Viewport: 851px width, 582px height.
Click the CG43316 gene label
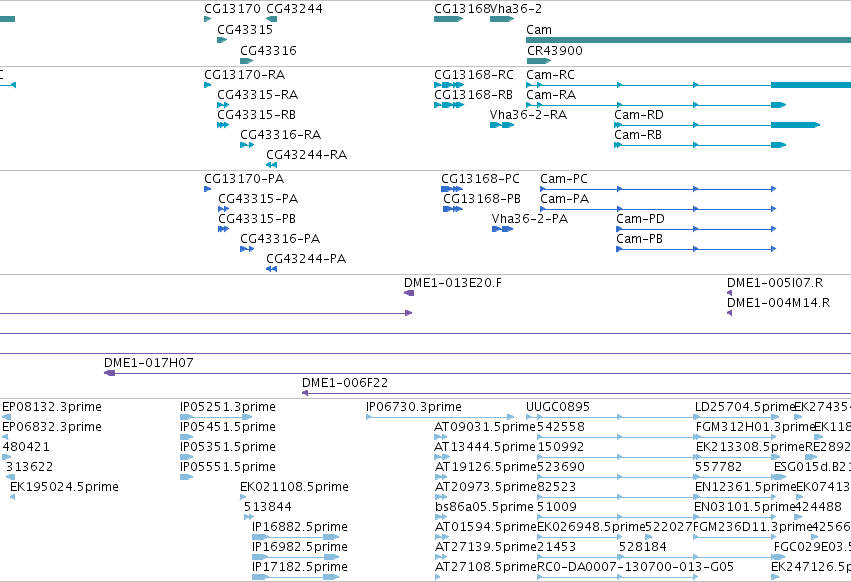pyautogui.click(x=268, y=50)
